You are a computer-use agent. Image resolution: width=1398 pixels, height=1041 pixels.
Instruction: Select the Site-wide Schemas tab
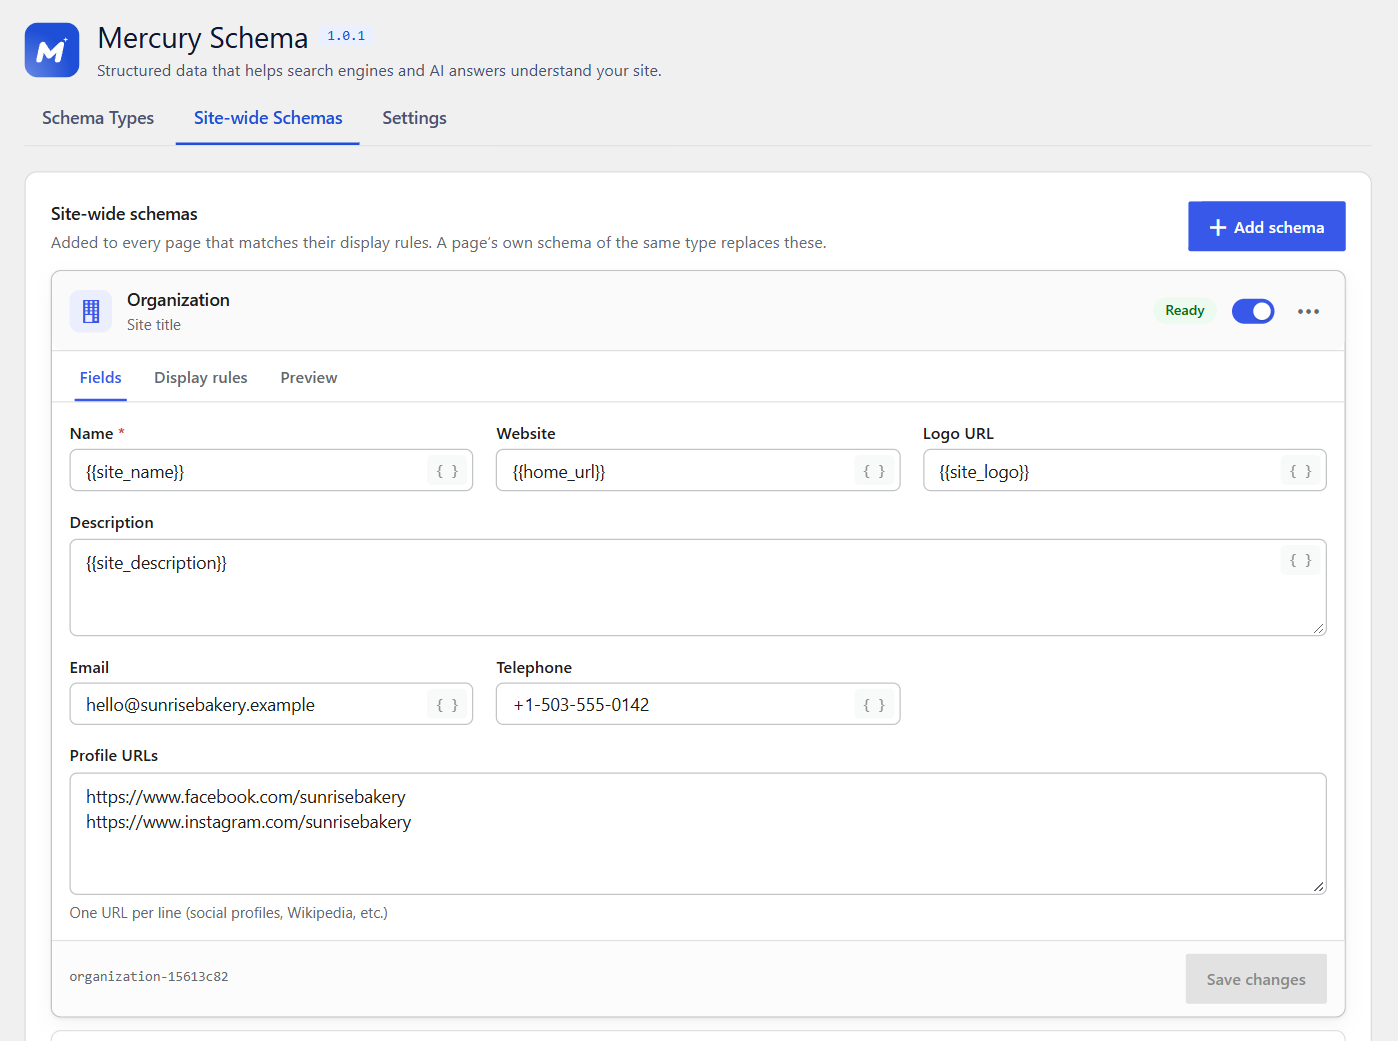[268, 118]
